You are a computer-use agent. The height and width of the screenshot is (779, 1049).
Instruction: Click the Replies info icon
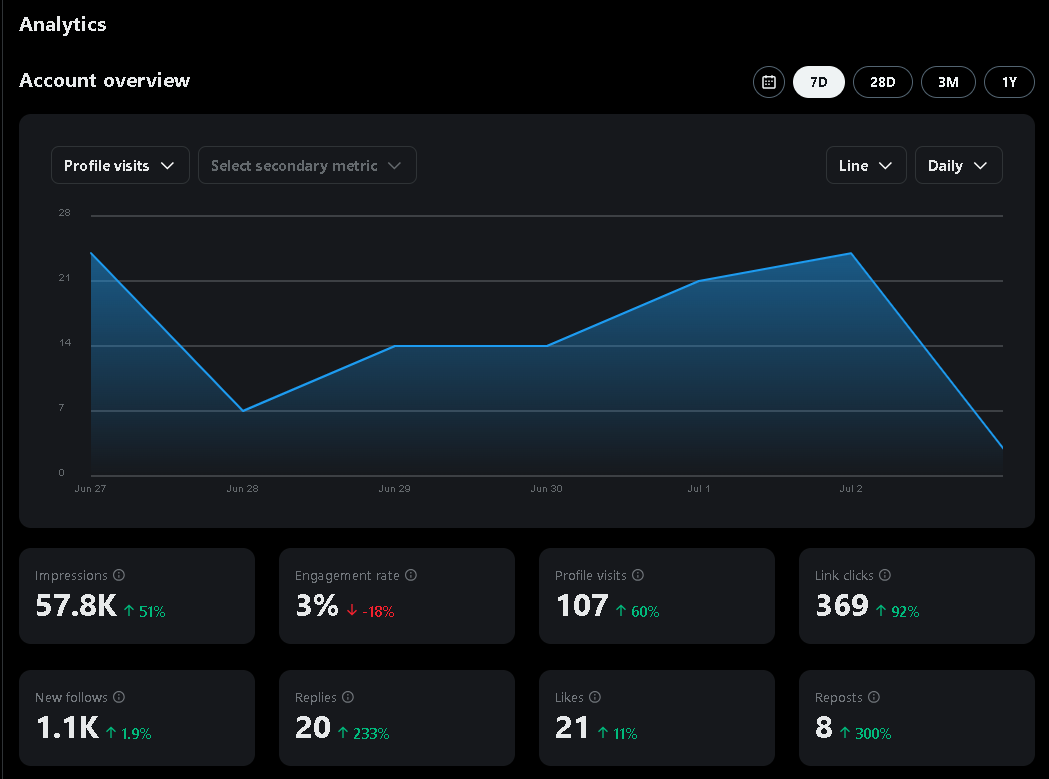click(x=346, y=697)
